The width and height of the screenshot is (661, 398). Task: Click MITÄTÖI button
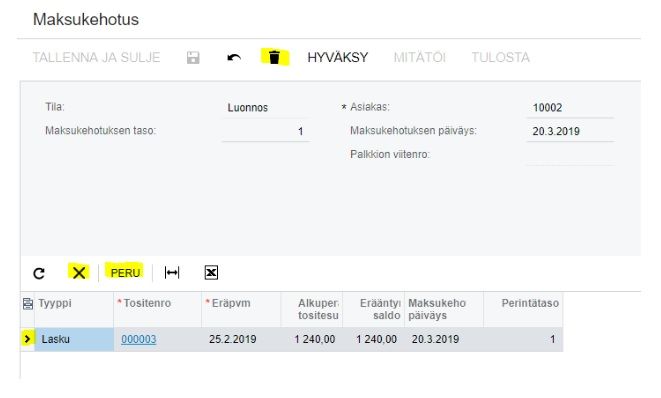tap(419, 57)
